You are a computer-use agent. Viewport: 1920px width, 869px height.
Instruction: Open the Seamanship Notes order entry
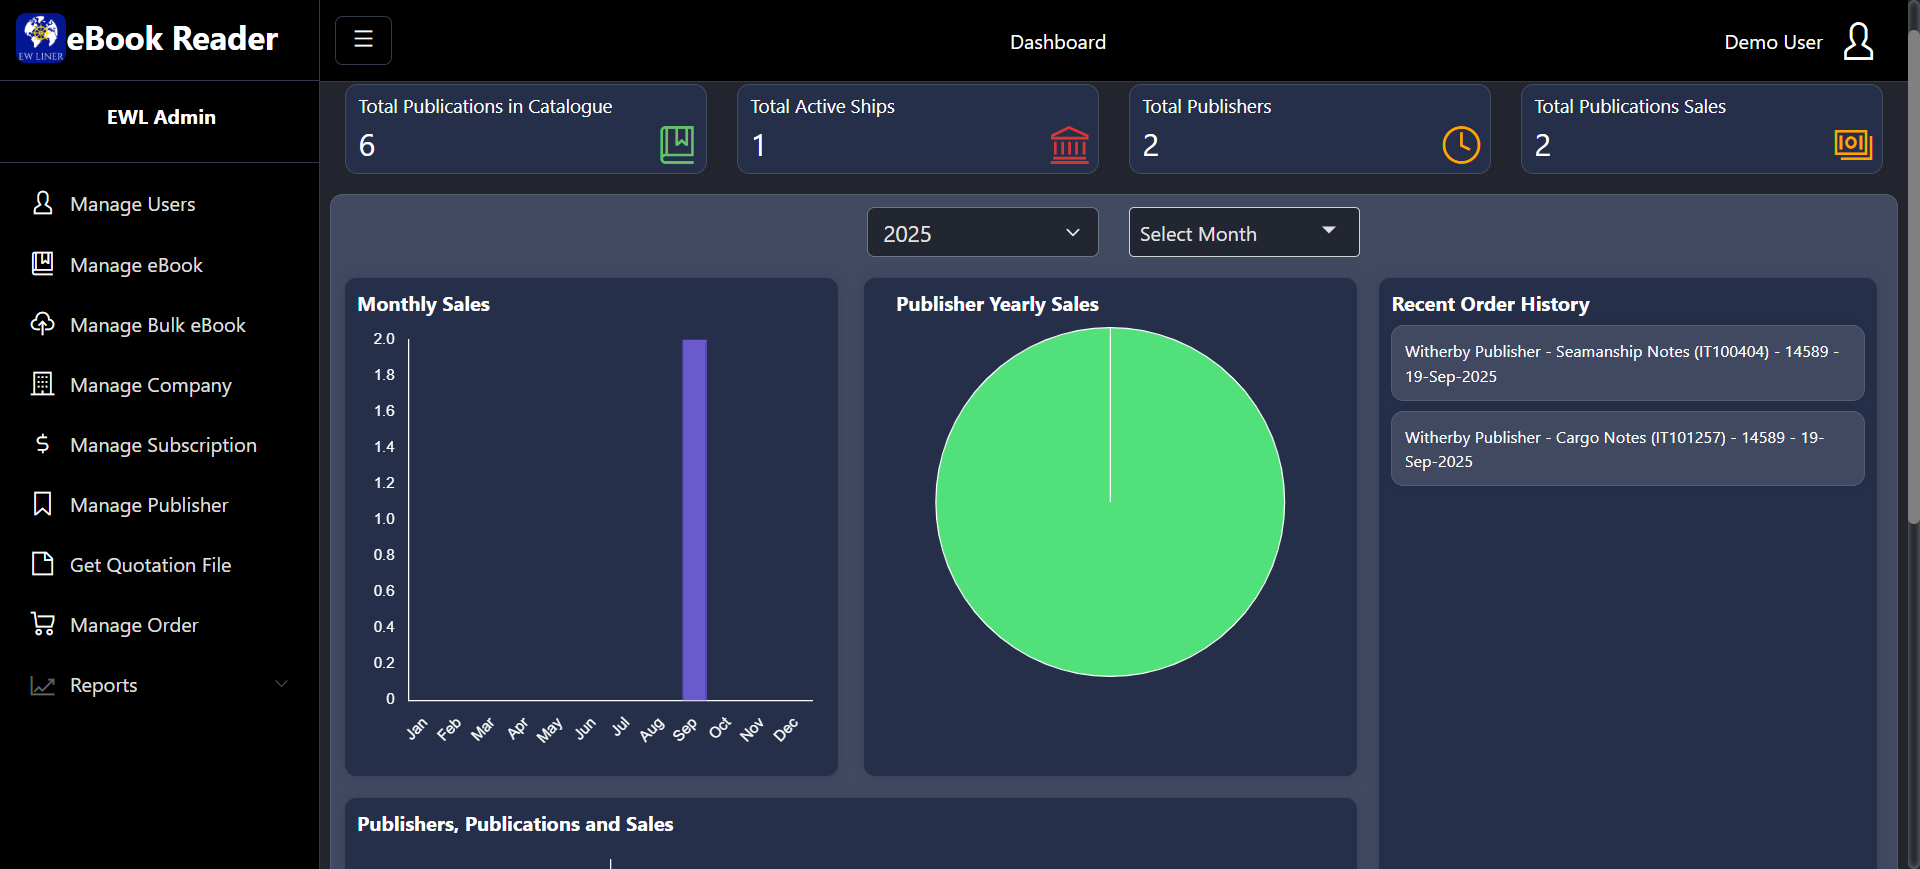1627,364
